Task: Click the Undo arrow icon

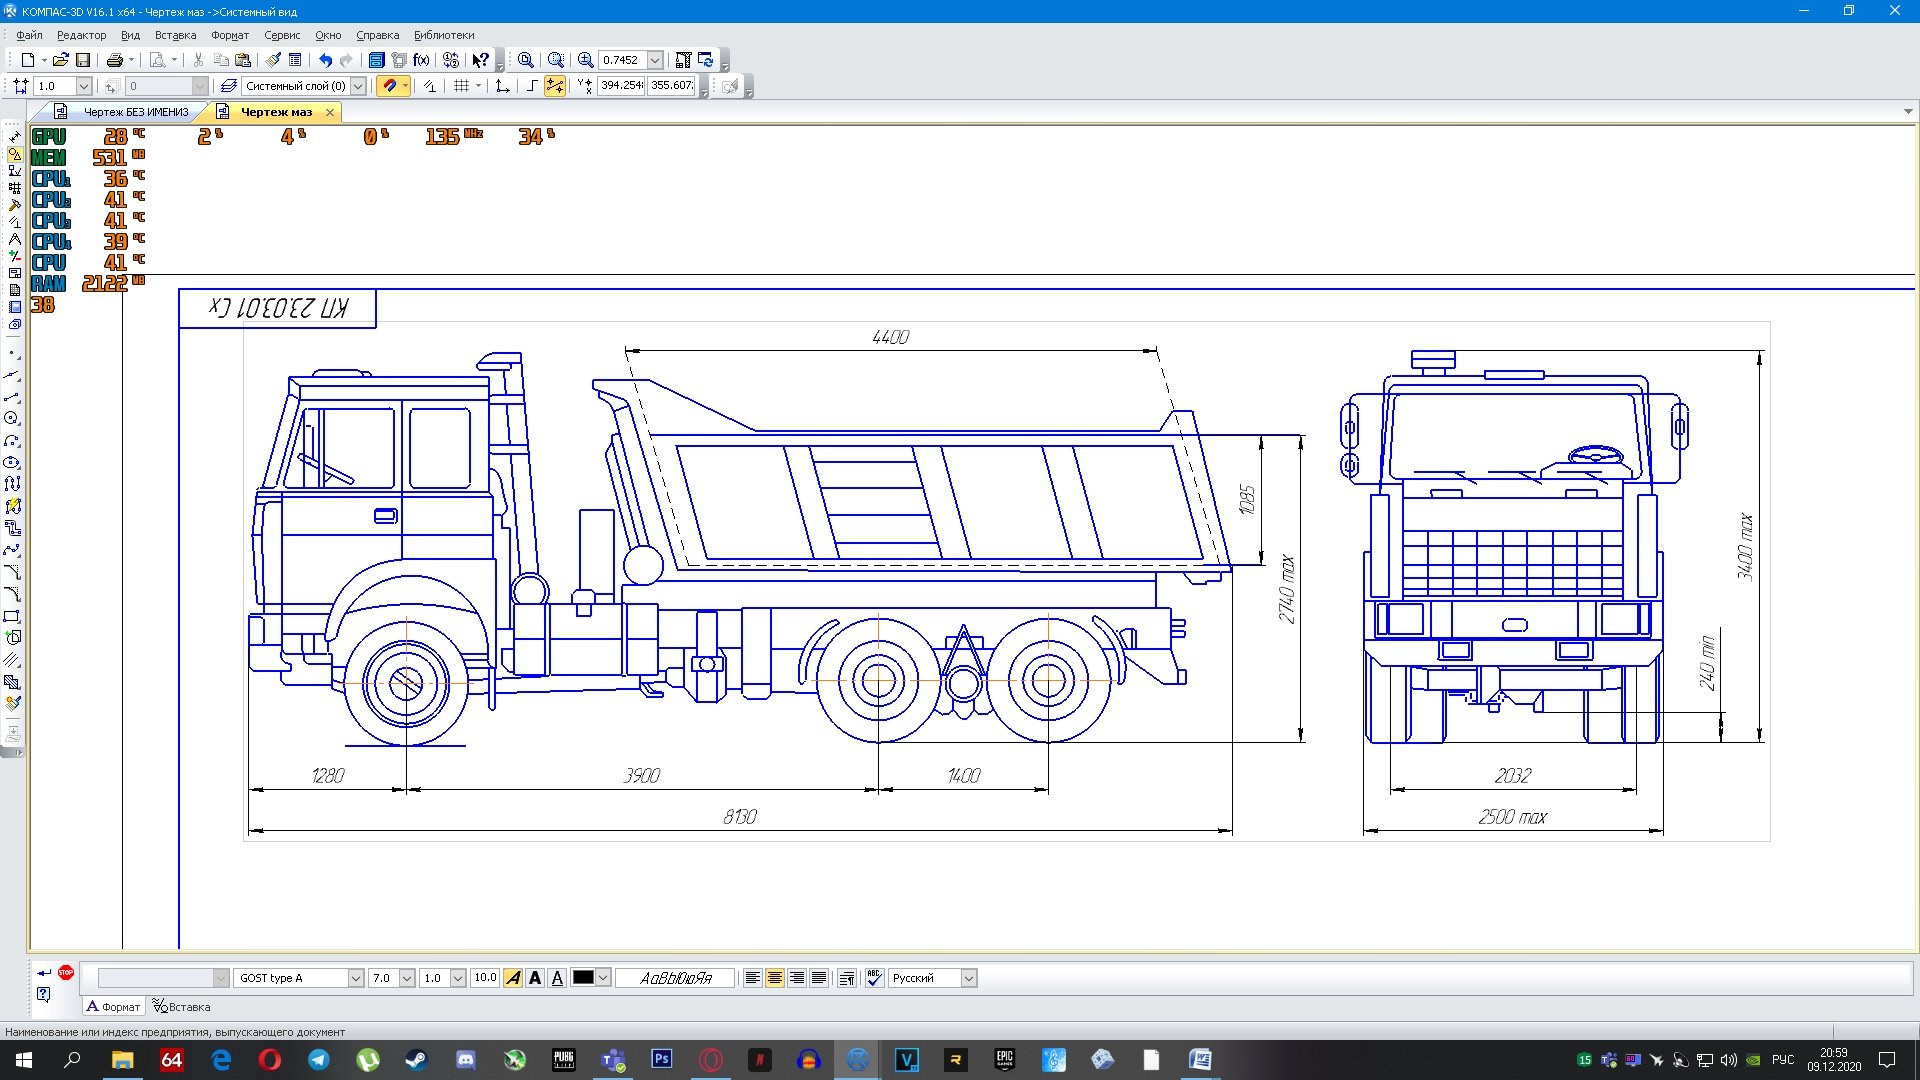Action: click(325, 60)
